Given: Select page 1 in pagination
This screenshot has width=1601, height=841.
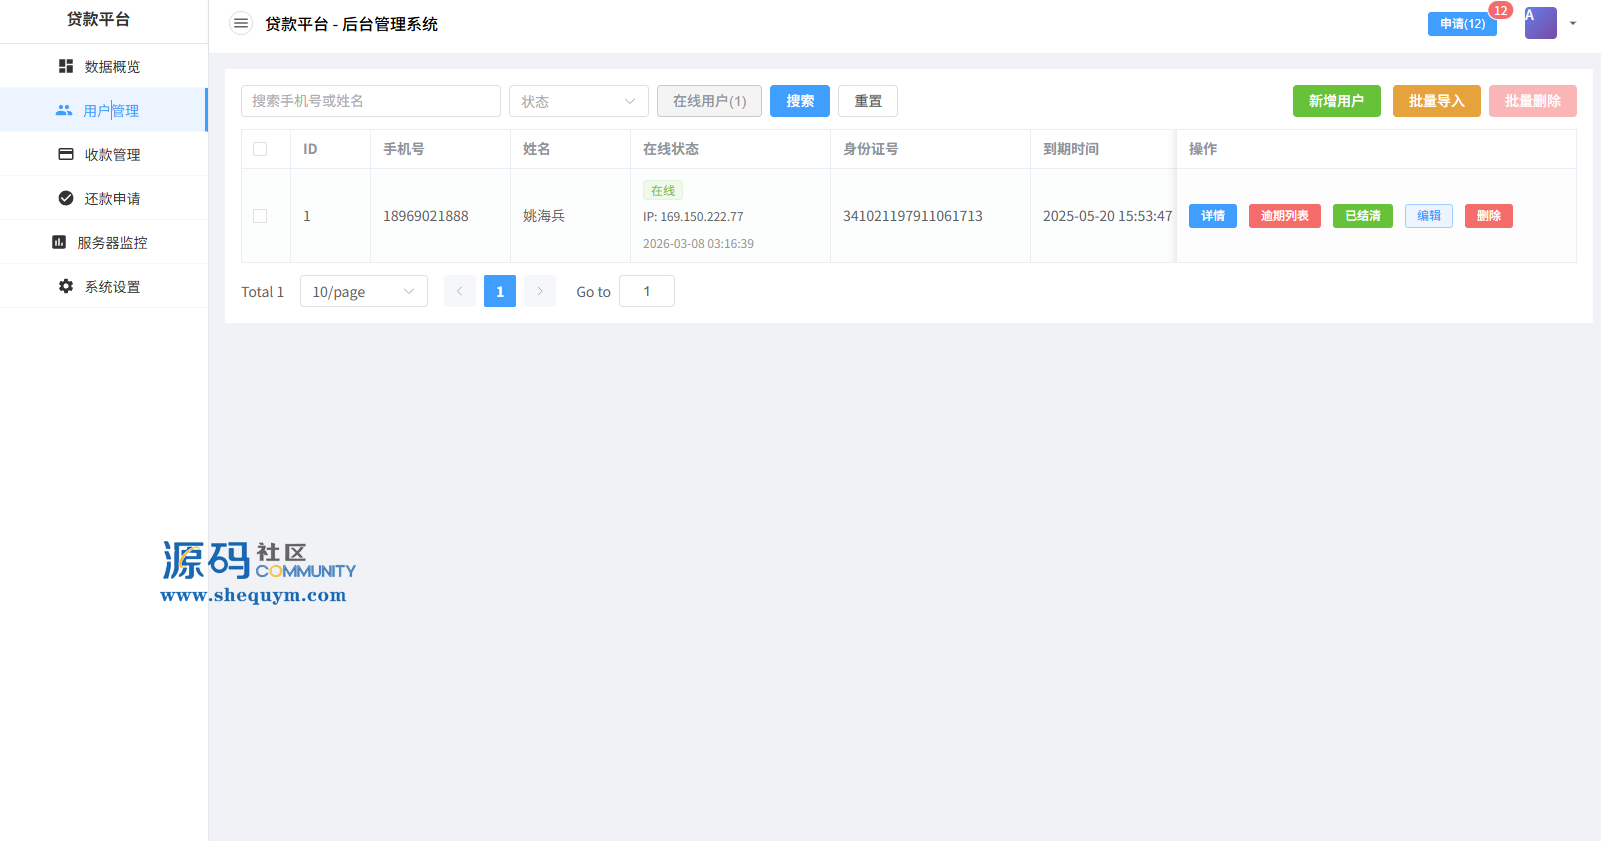Looking at the screenshot, I should (x=500, y=291).
